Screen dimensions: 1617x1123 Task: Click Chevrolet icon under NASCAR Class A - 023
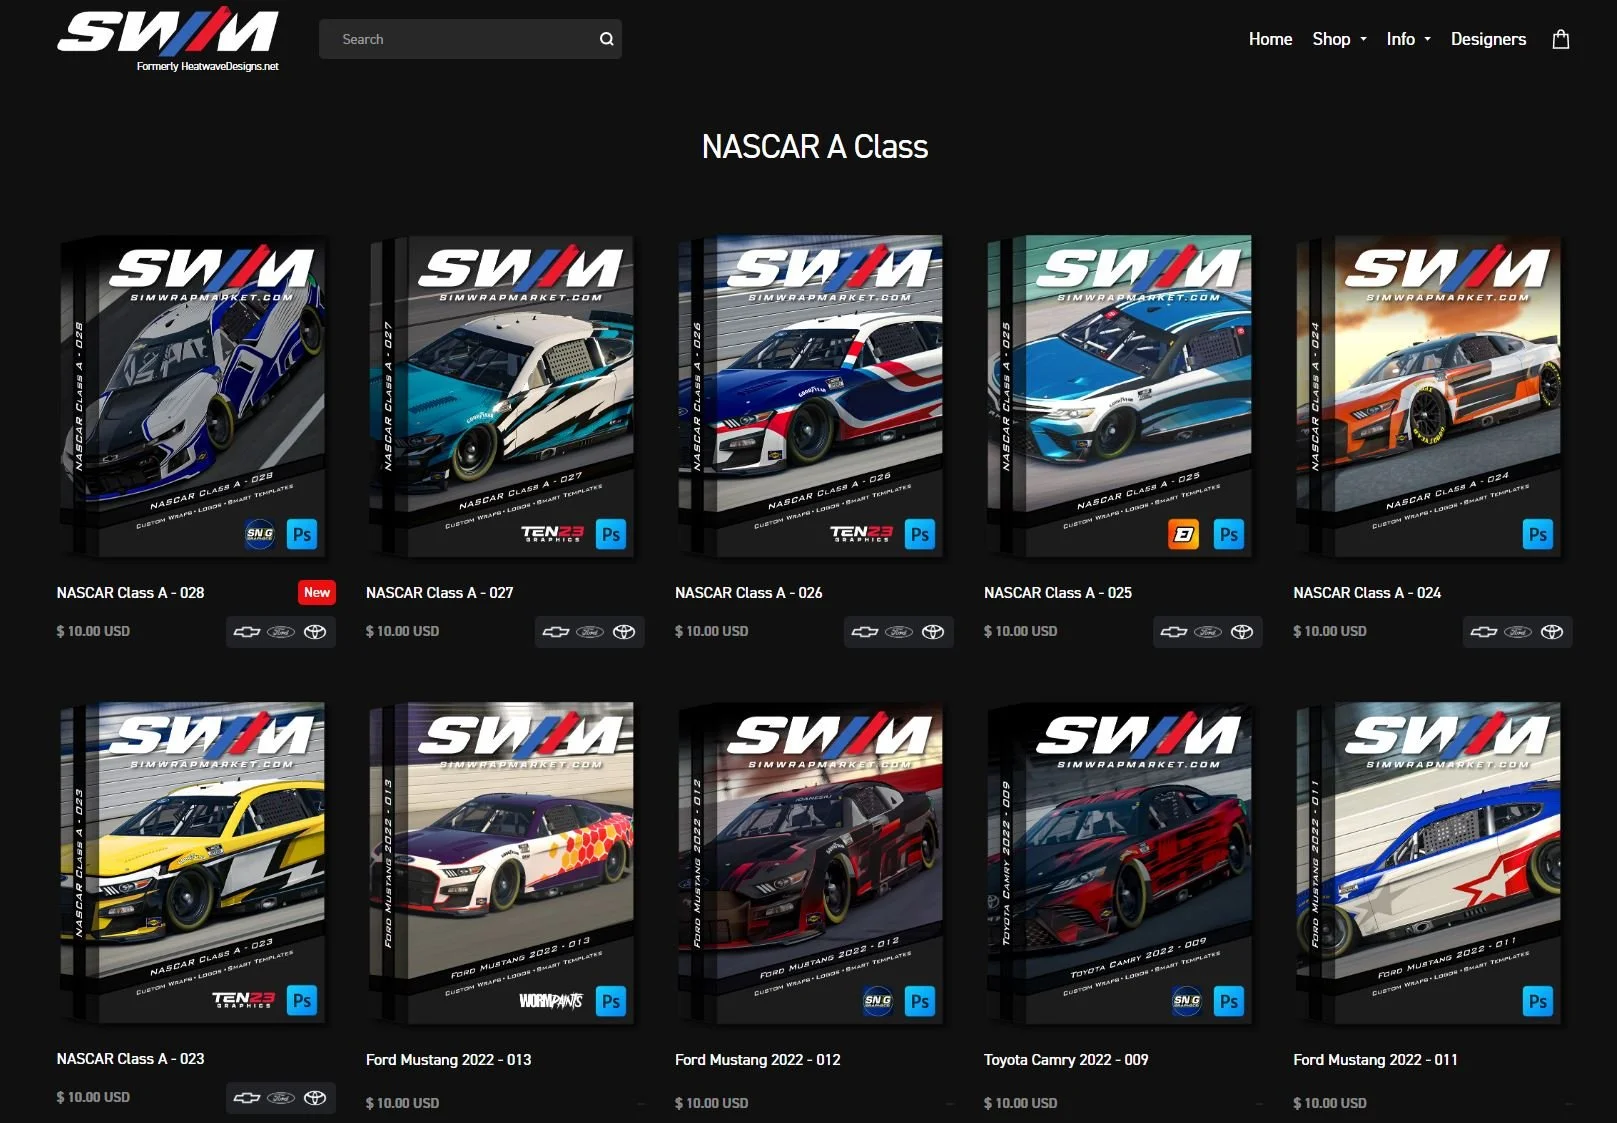[x=247, y=1098]
